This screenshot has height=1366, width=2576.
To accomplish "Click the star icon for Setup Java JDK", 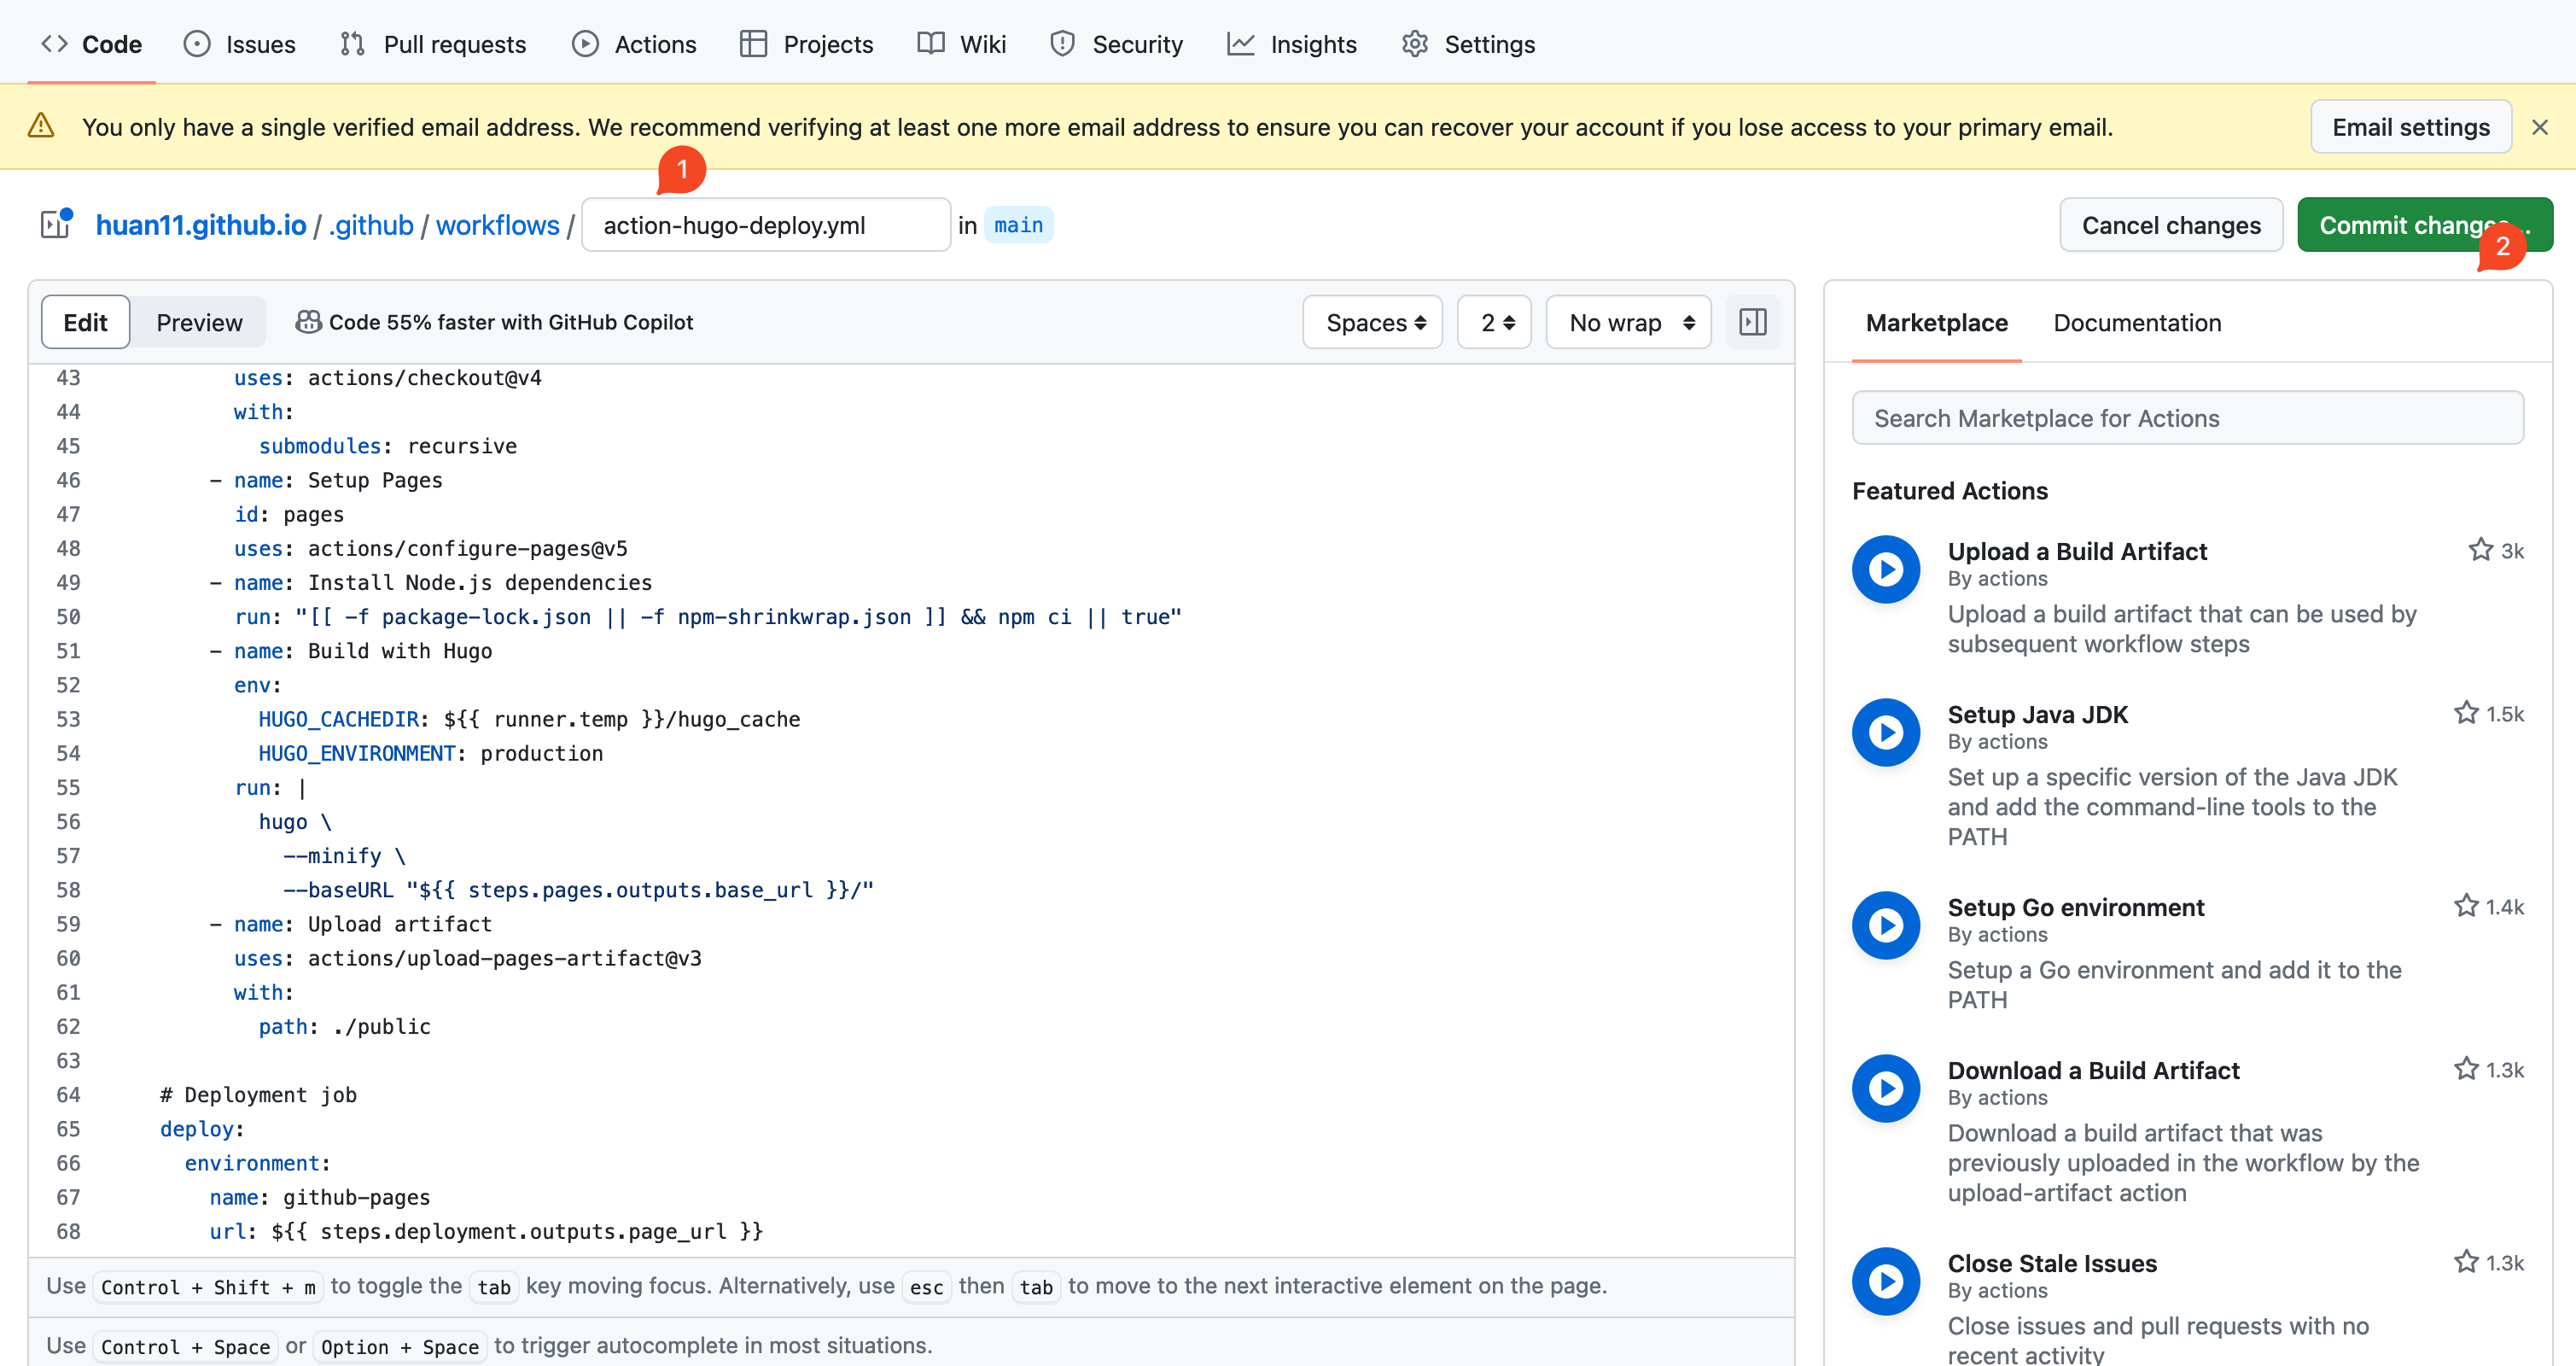I will tap(2466, 713).
